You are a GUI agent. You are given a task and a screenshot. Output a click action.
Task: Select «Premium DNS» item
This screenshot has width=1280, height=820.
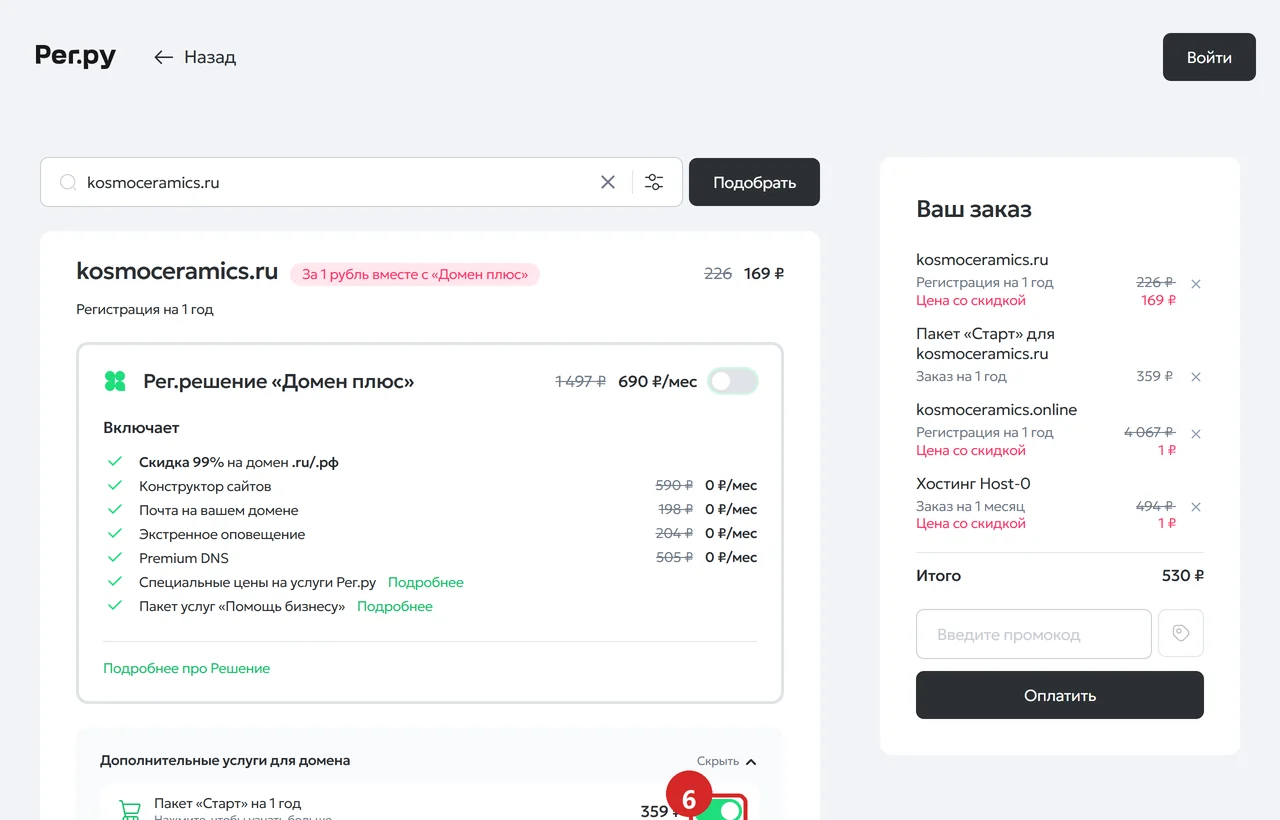pos(184,558)
